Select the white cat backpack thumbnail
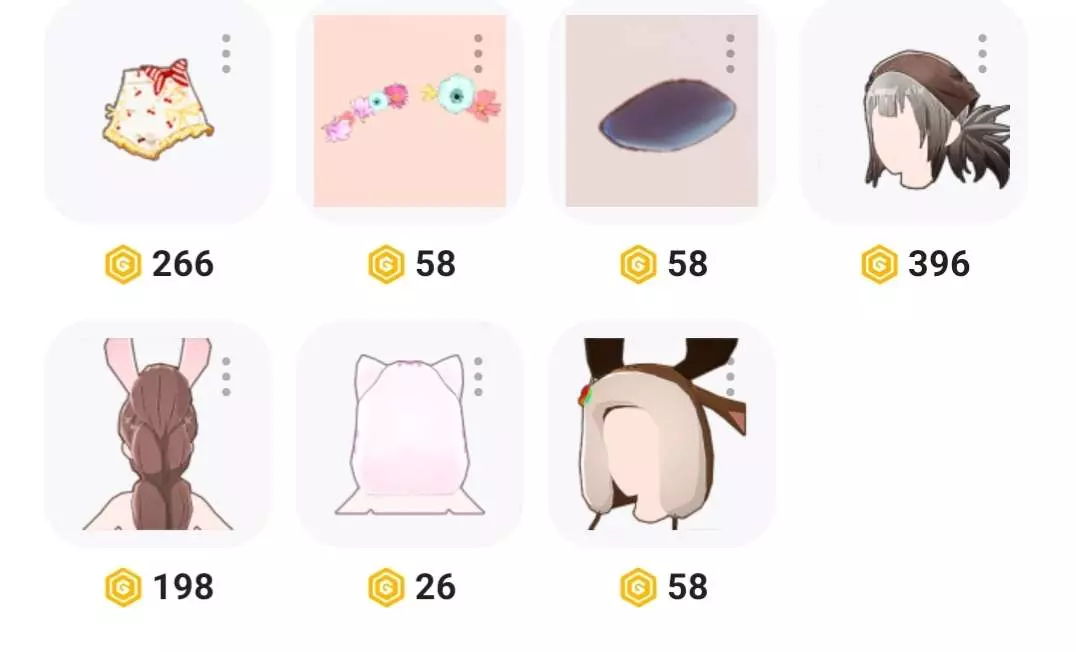1076x652 pixels. tap(410, 434)
